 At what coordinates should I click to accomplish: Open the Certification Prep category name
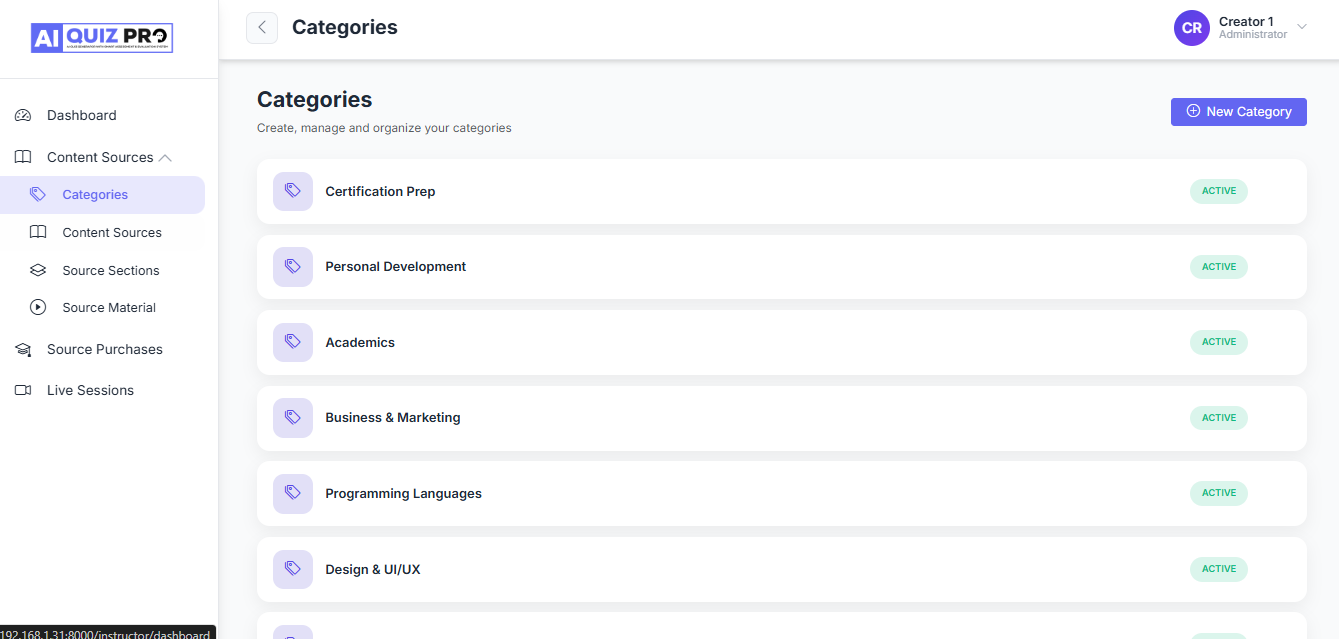click(380, 191)
